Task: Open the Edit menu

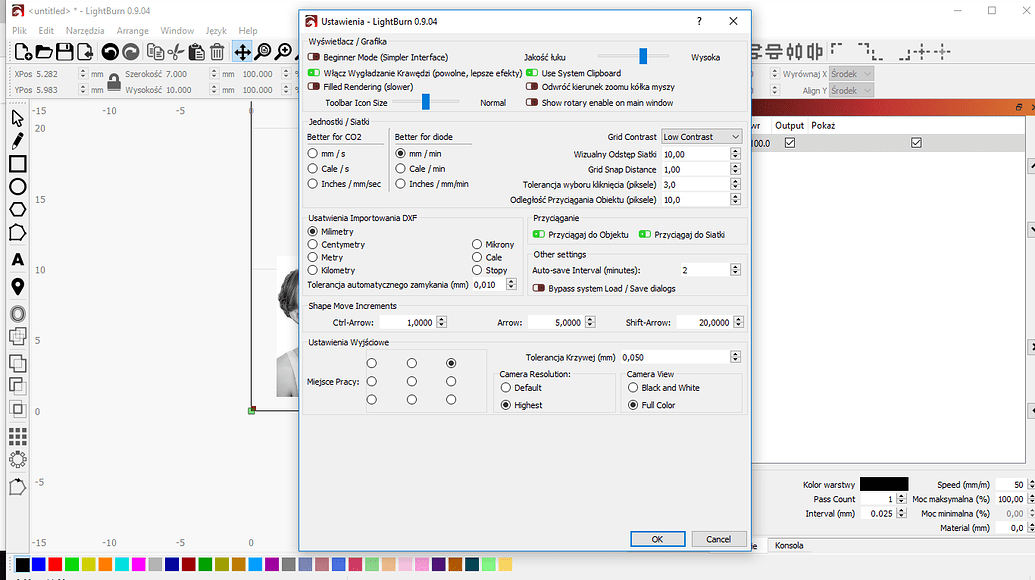Action: (46, 30)
